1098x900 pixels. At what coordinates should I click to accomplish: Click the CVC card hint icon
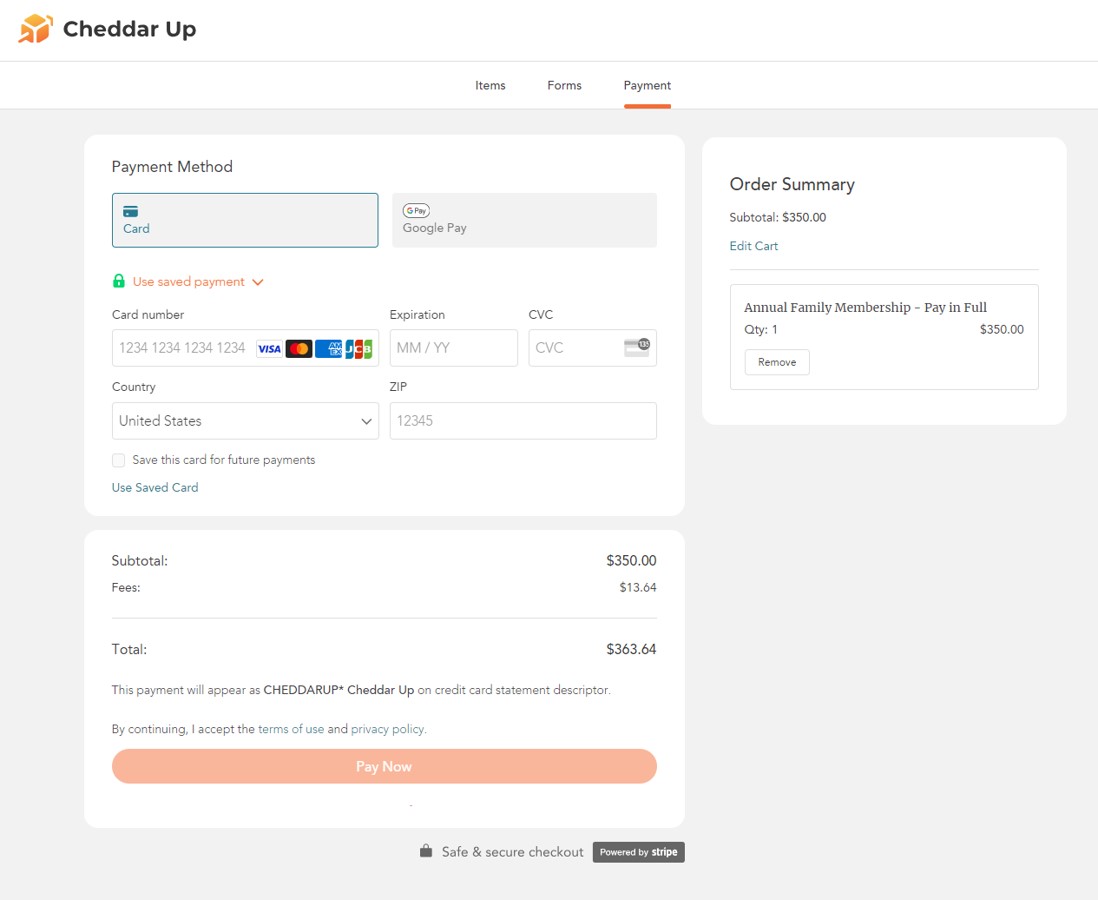click(636, 348)
